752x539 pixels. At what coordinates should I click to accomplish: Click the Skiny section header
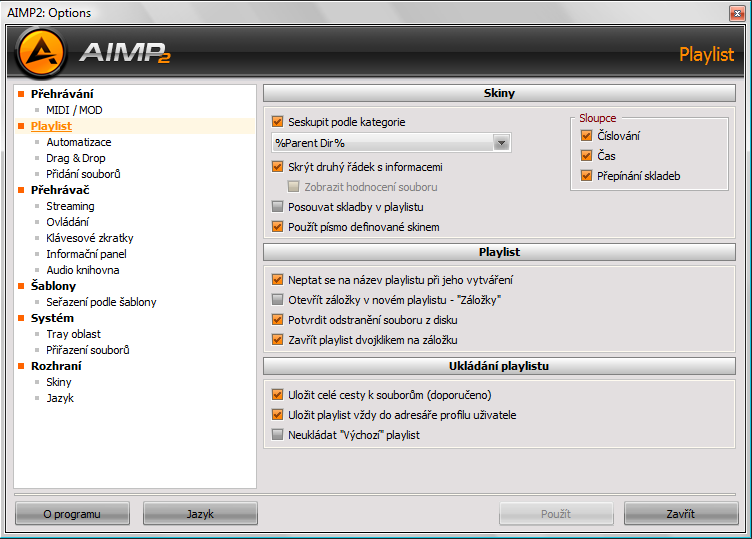click(x=499, y=93)
